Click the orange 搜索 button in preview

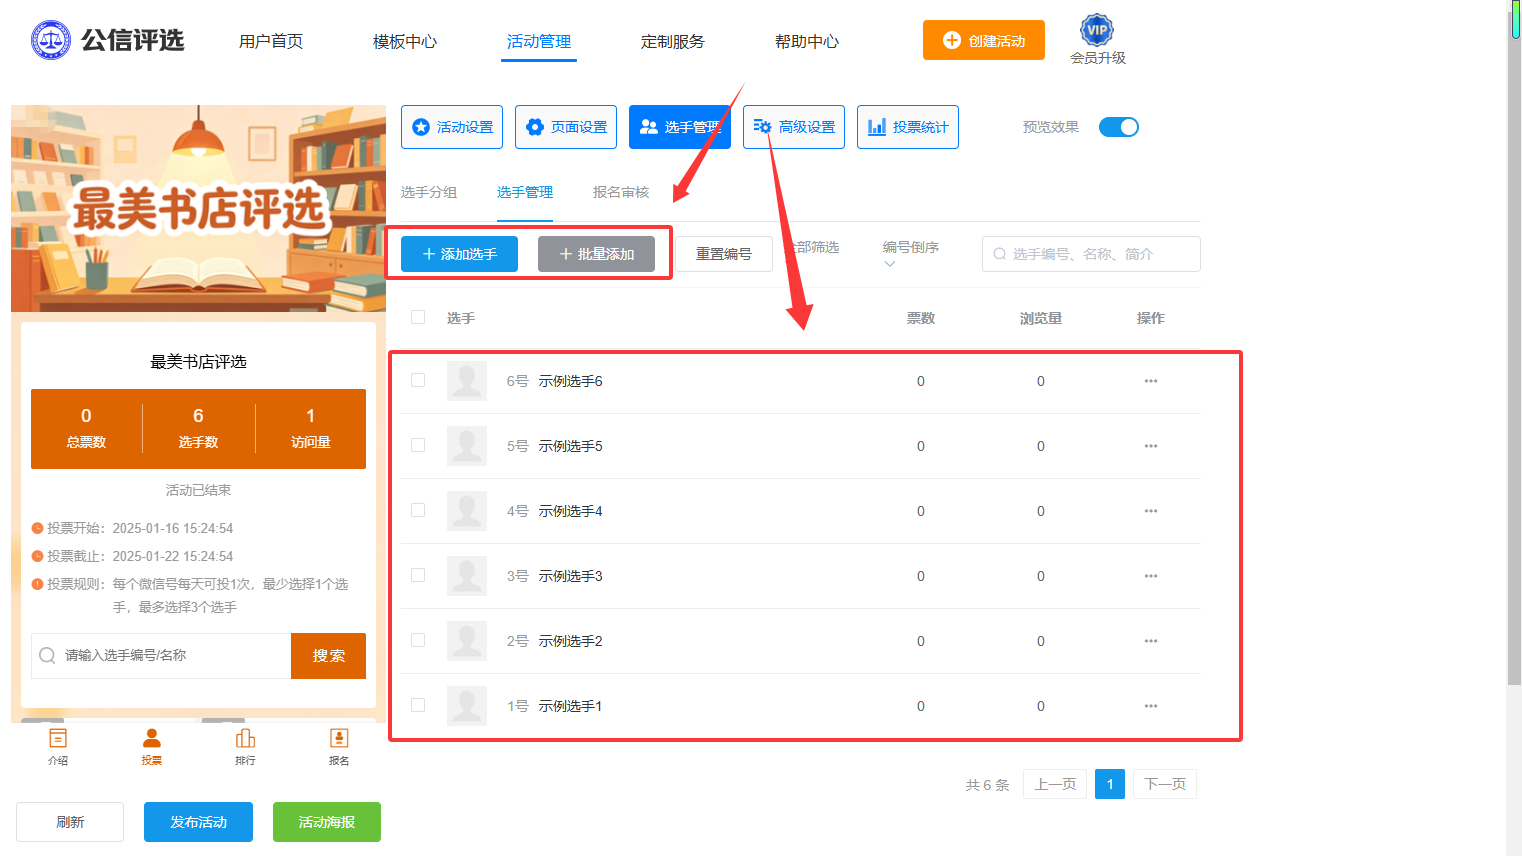point(328,656)
